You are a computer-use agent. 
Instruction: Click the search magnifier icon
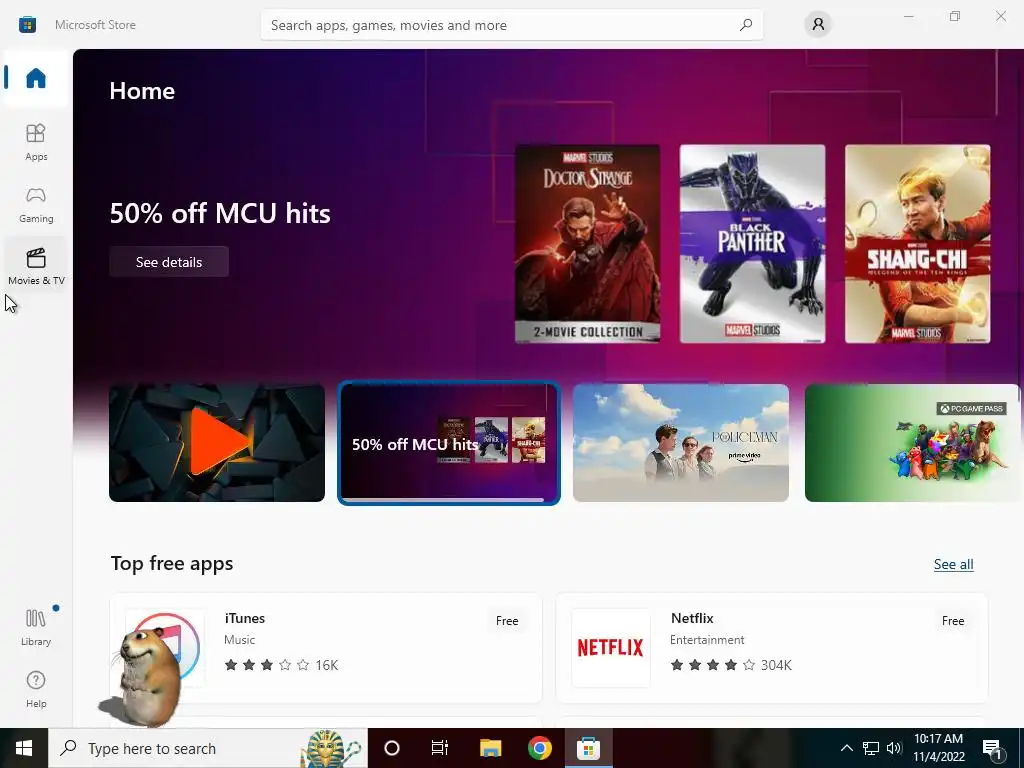click(745, 25)
